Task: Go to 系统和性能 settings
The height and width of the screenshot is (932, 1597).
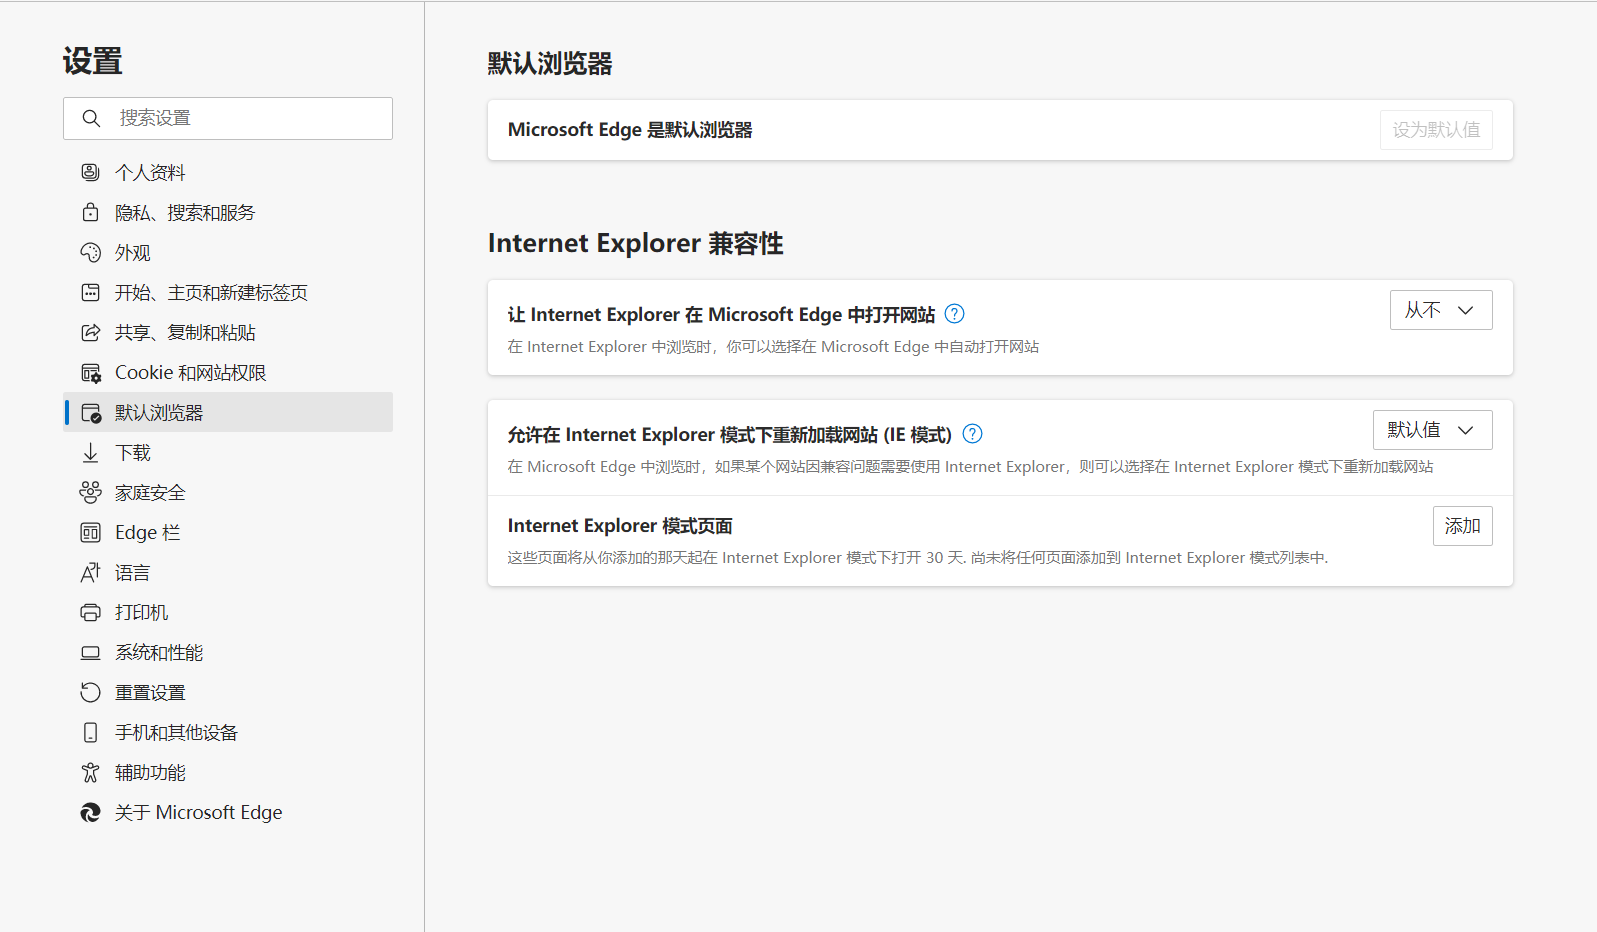Action: click(x=228, y=652)
